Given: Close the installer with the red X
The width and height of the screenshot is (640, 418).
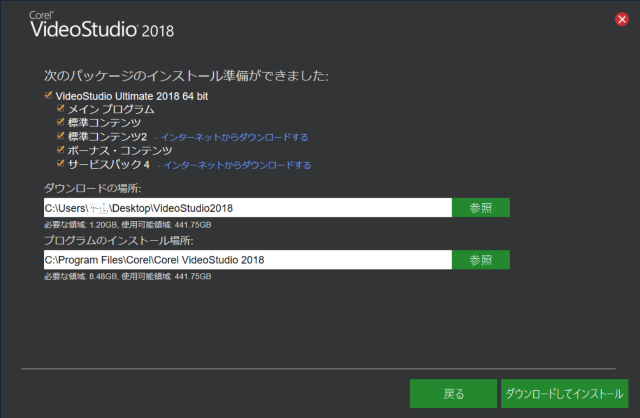Looking at the screenshot, I should click(622, 19).
